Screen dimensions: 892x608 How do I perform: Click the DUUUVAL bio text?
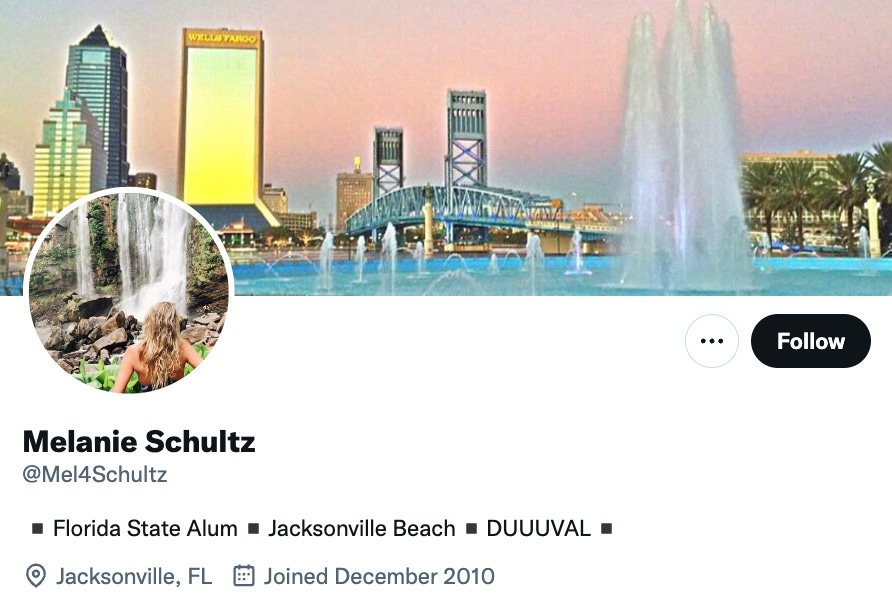click(538, 528)
